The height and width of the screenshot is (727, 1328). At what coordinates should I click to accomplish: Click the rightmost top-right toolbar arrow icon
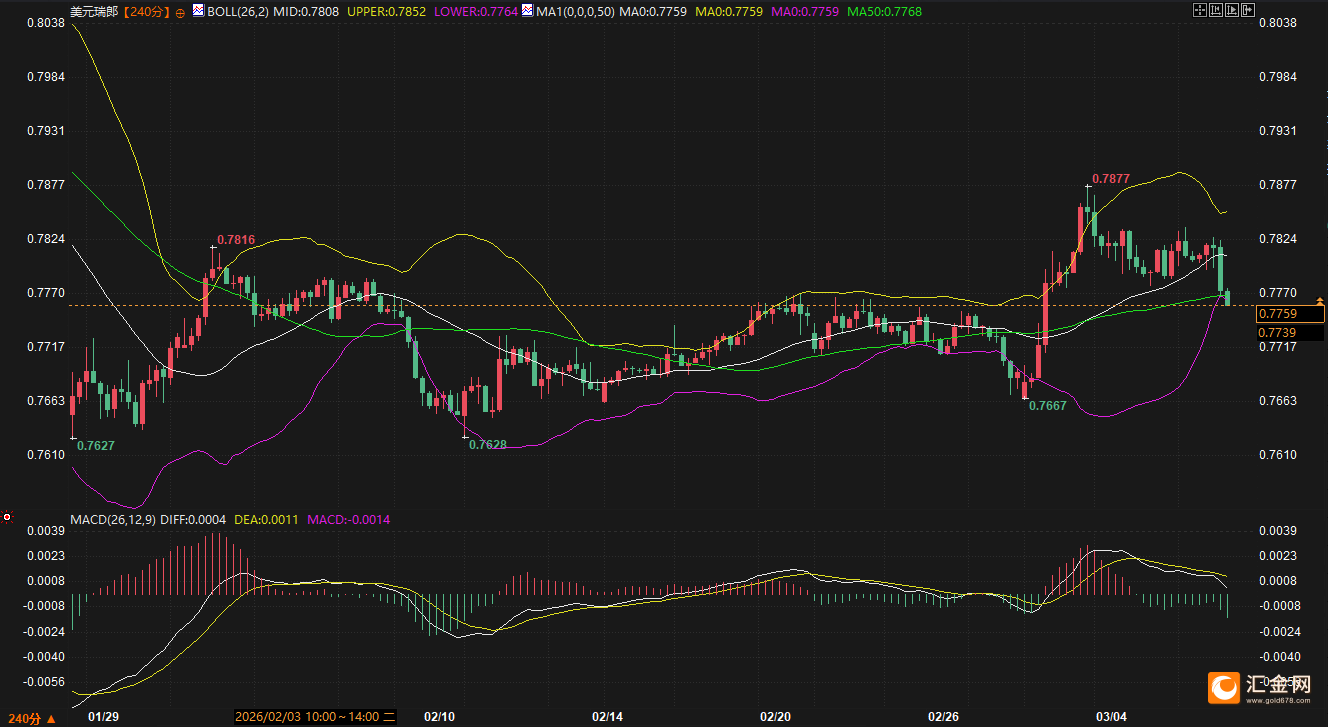coord(1247,10)
